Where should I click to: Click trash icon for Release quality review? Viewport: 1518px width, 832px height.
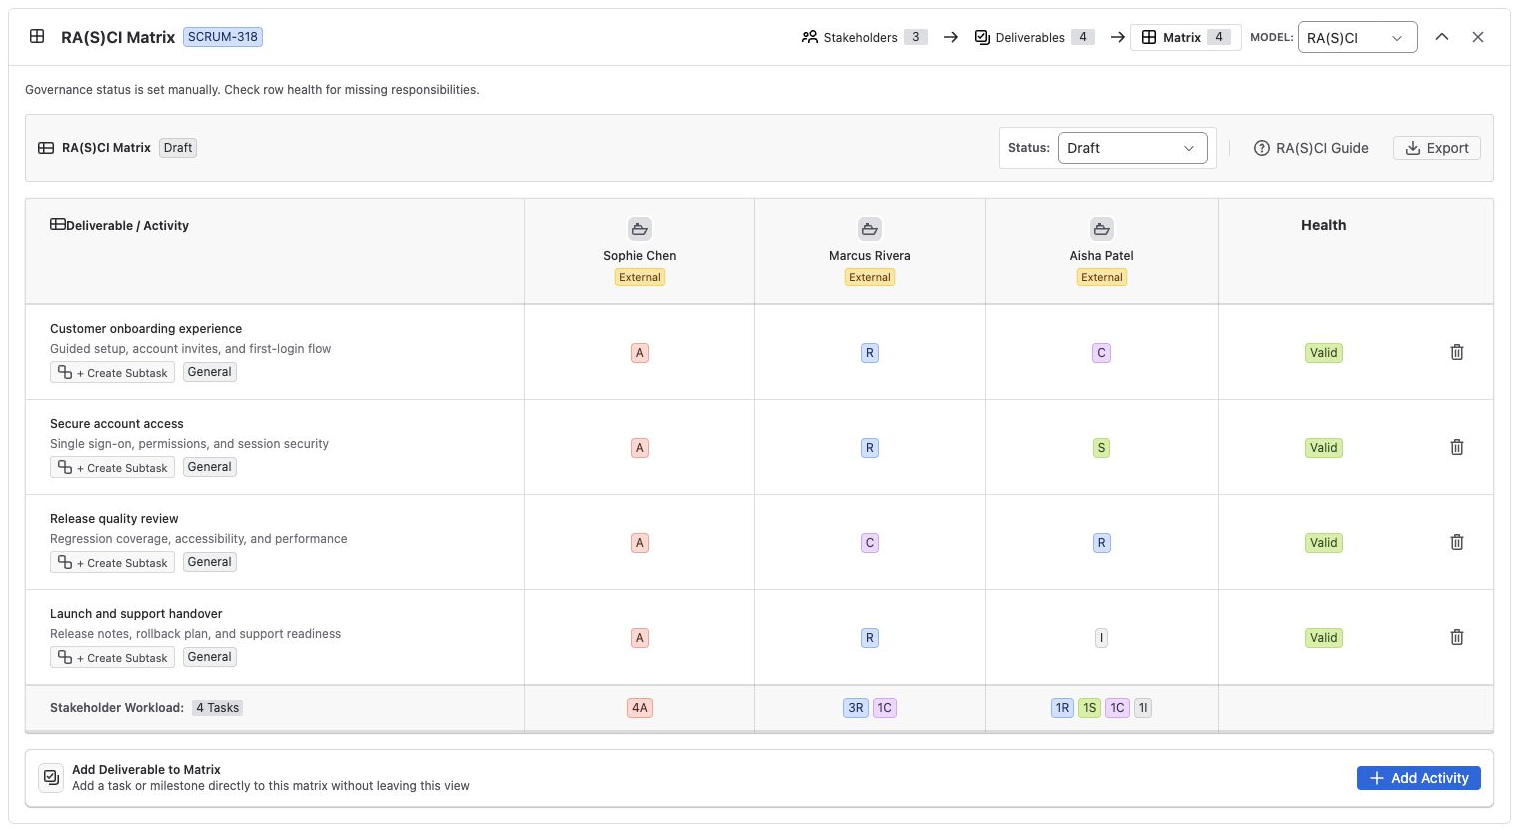coord(1457,542)
